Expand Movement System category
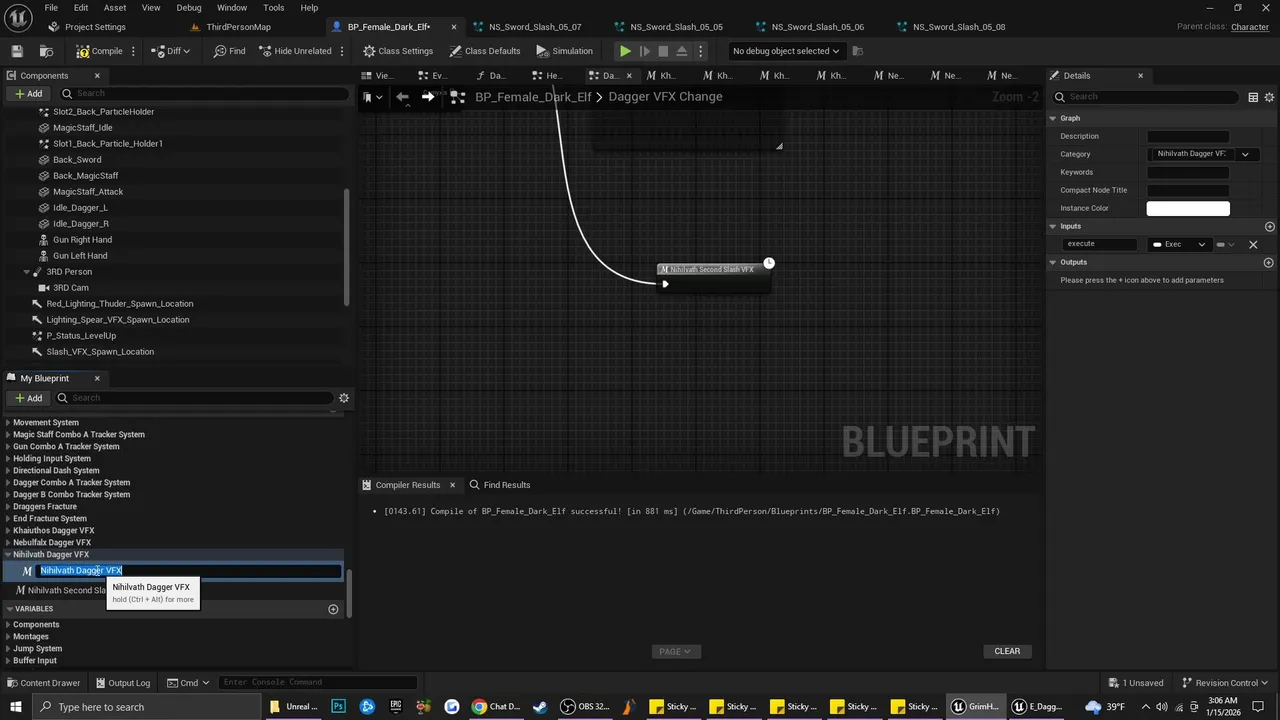This screenshot has height=720, width=1280. [8, 423]
